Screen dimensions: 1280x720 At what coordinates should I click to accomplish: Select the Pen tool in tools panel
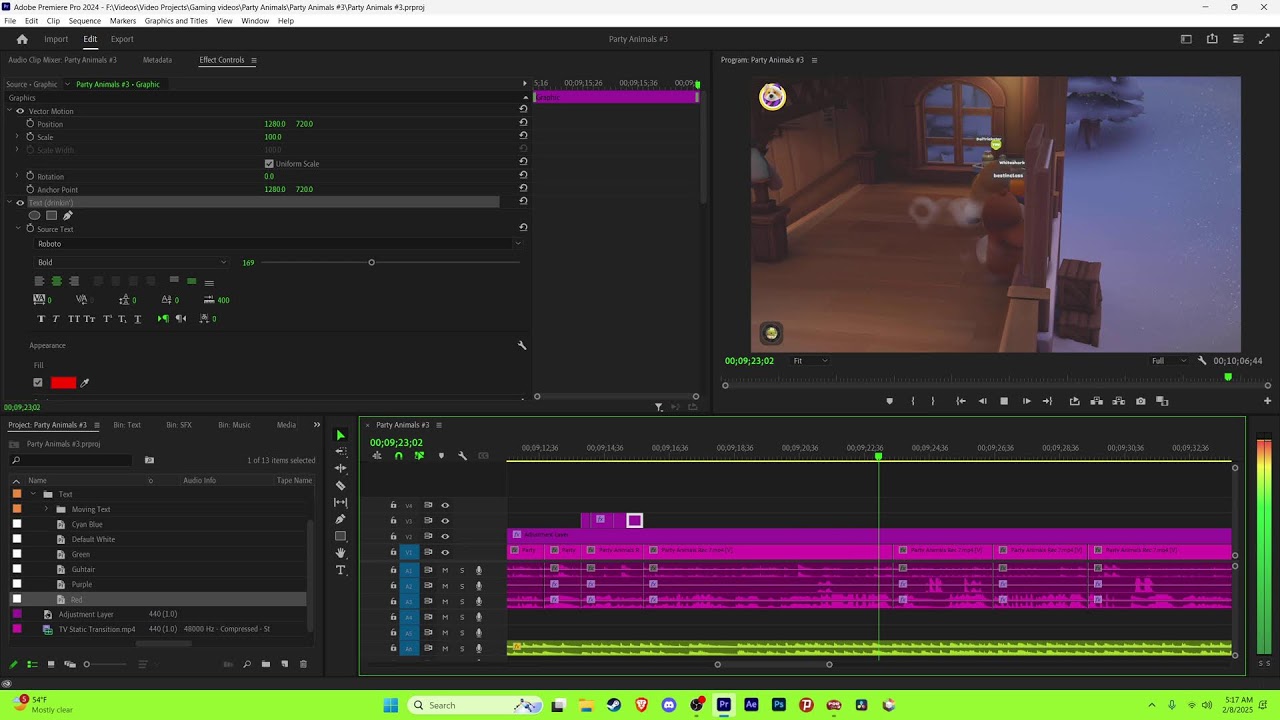tap(340, 519)
